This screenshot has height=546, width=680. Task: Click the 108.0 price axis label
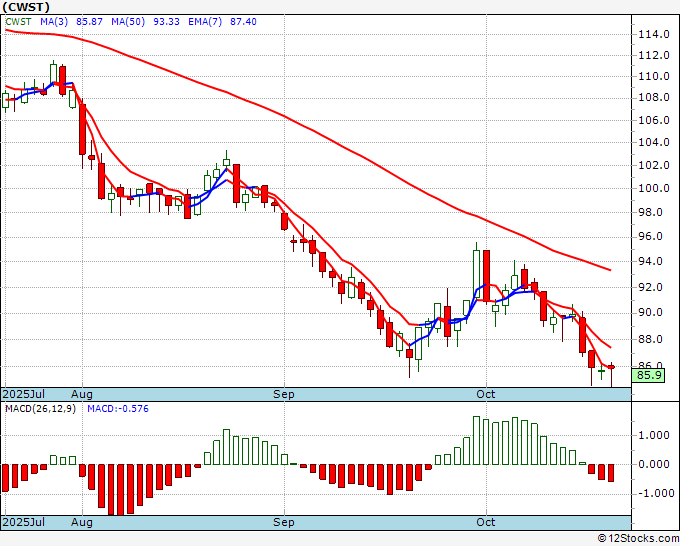(x=654, y=98)
